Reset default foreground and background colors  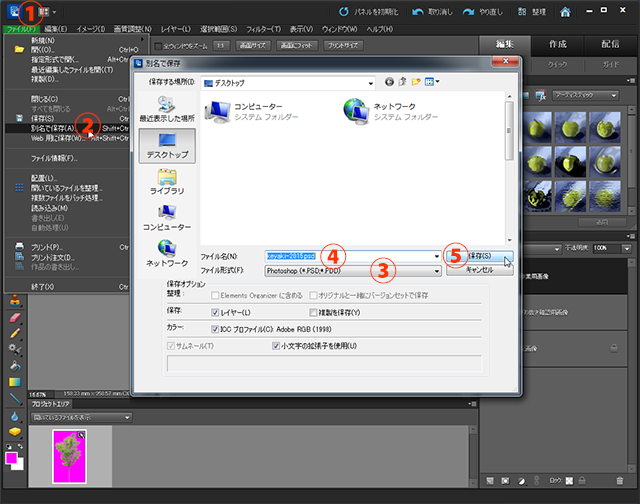click(9, 446)
